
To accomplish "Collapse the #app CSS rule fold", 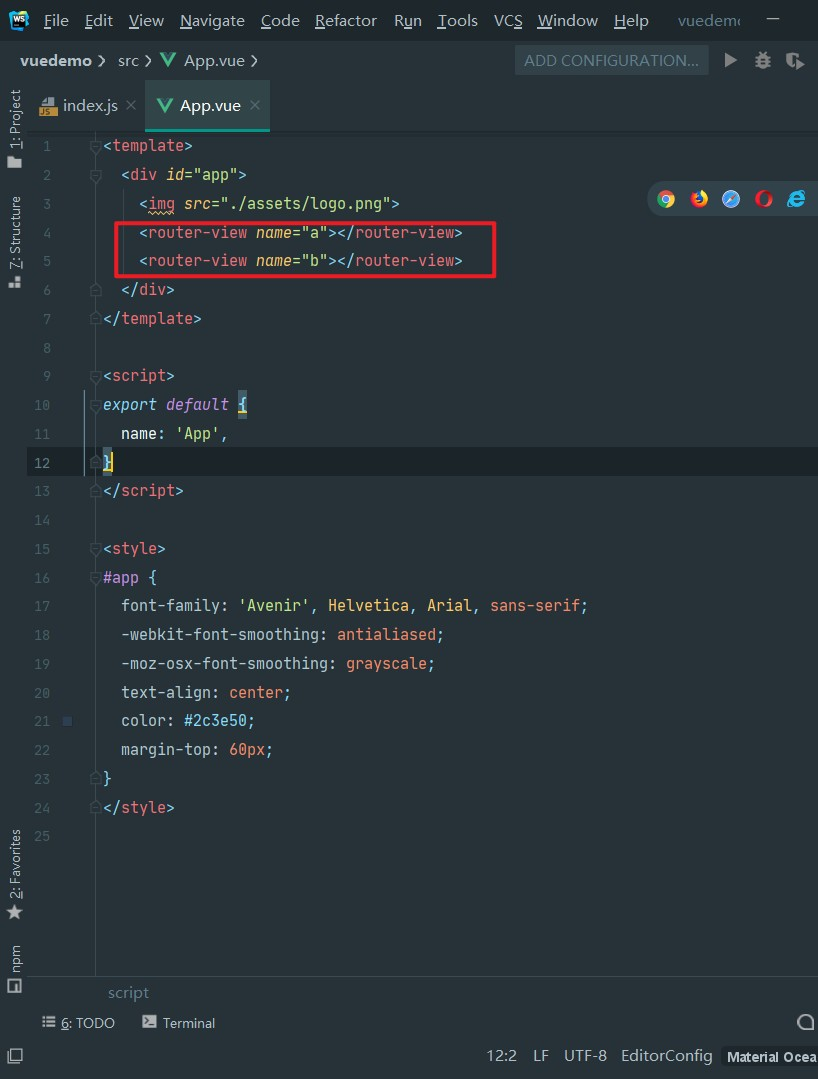I will [x=96, y=577].
